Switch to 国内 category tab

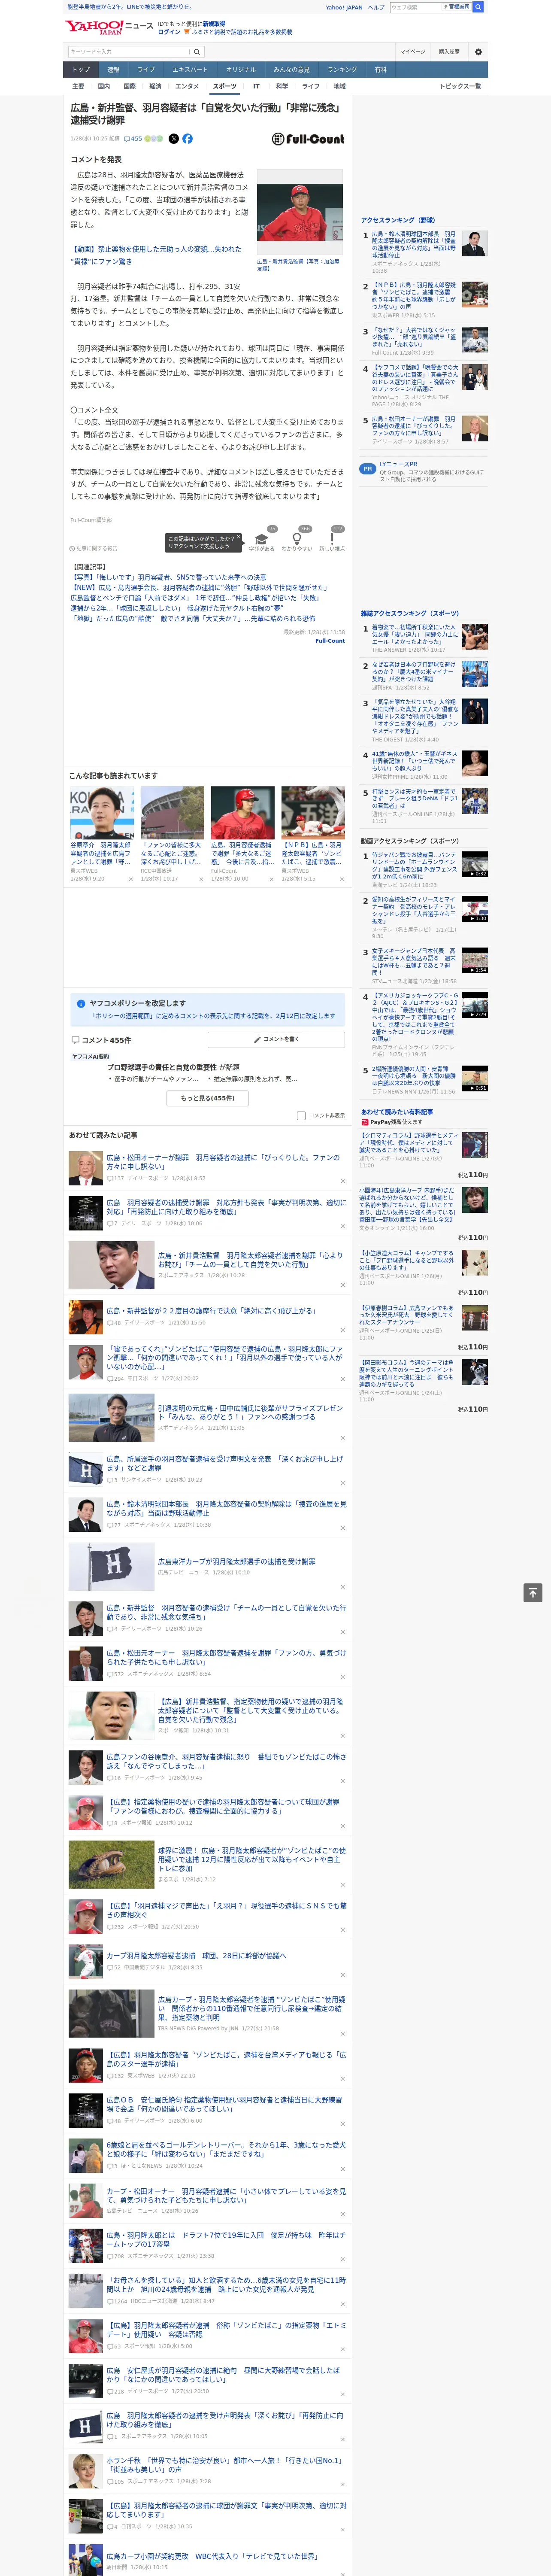(104, 86)
